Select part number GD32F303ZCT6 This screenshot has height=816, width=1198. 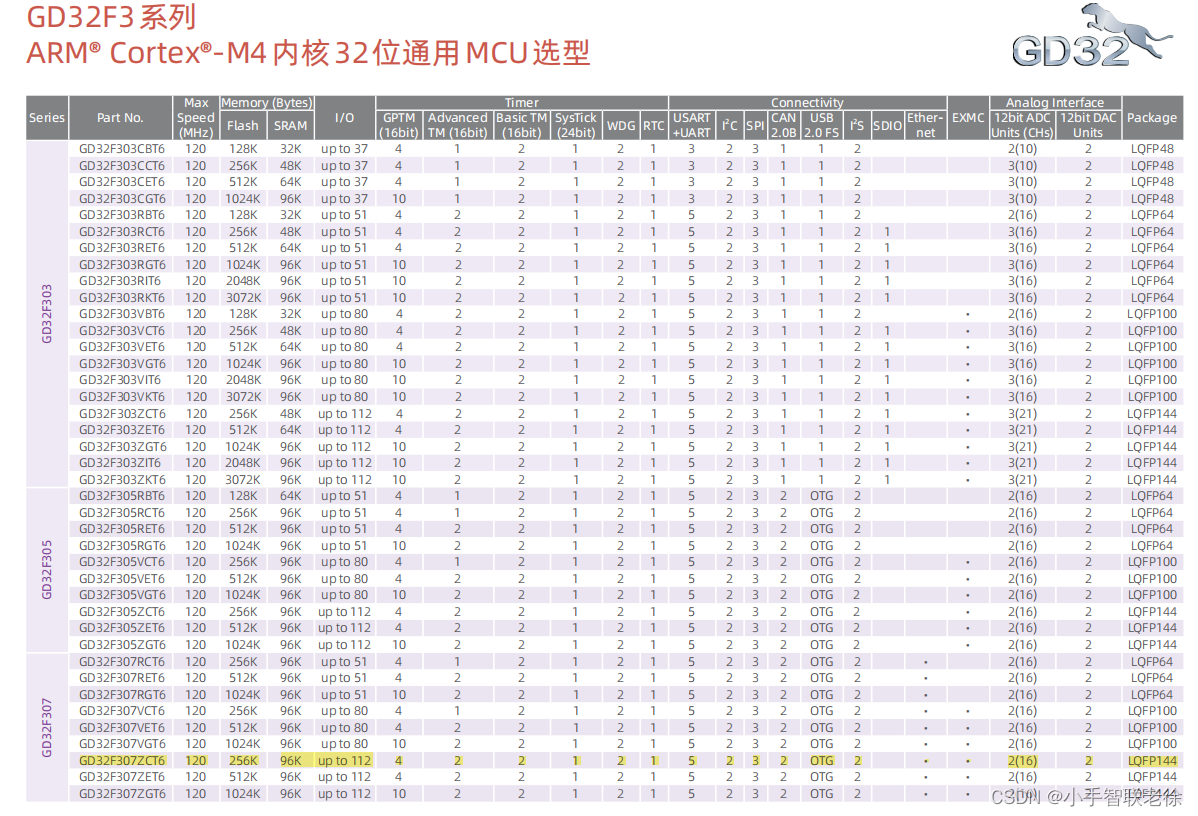(122, 413)
